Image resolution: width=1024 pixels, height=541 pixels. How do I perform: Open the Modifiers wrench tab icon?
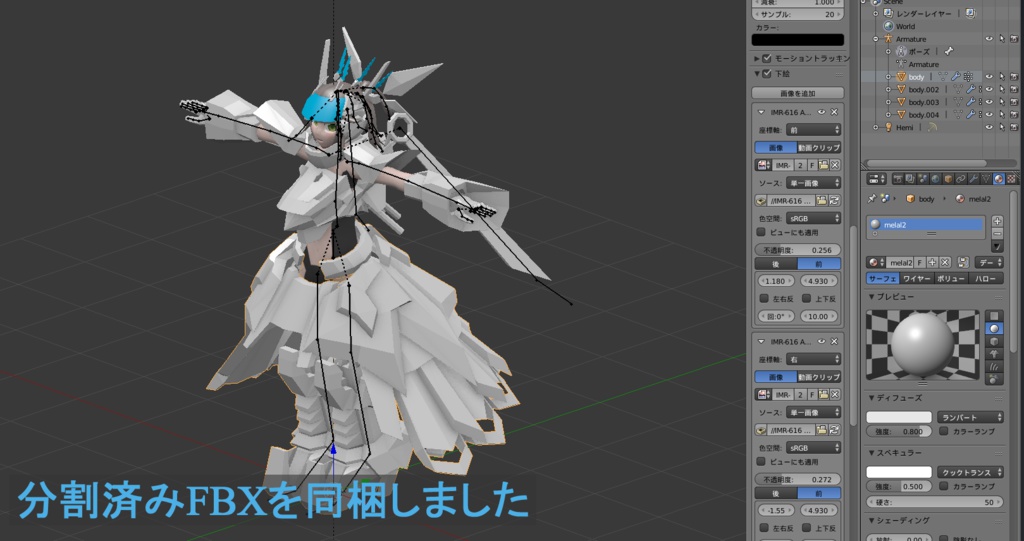click(x=973, y=178)
